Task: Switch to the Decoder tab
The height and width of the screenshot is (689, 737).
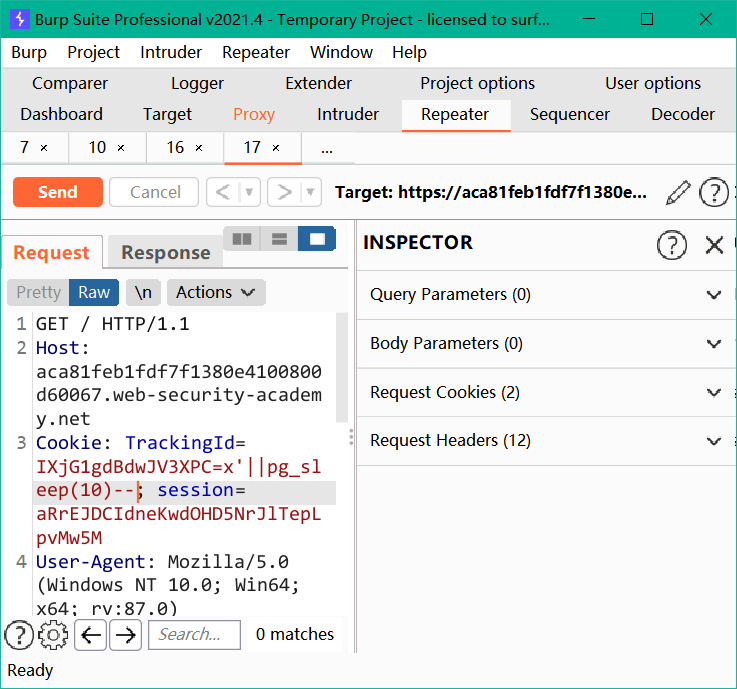Action: (683, 114)
